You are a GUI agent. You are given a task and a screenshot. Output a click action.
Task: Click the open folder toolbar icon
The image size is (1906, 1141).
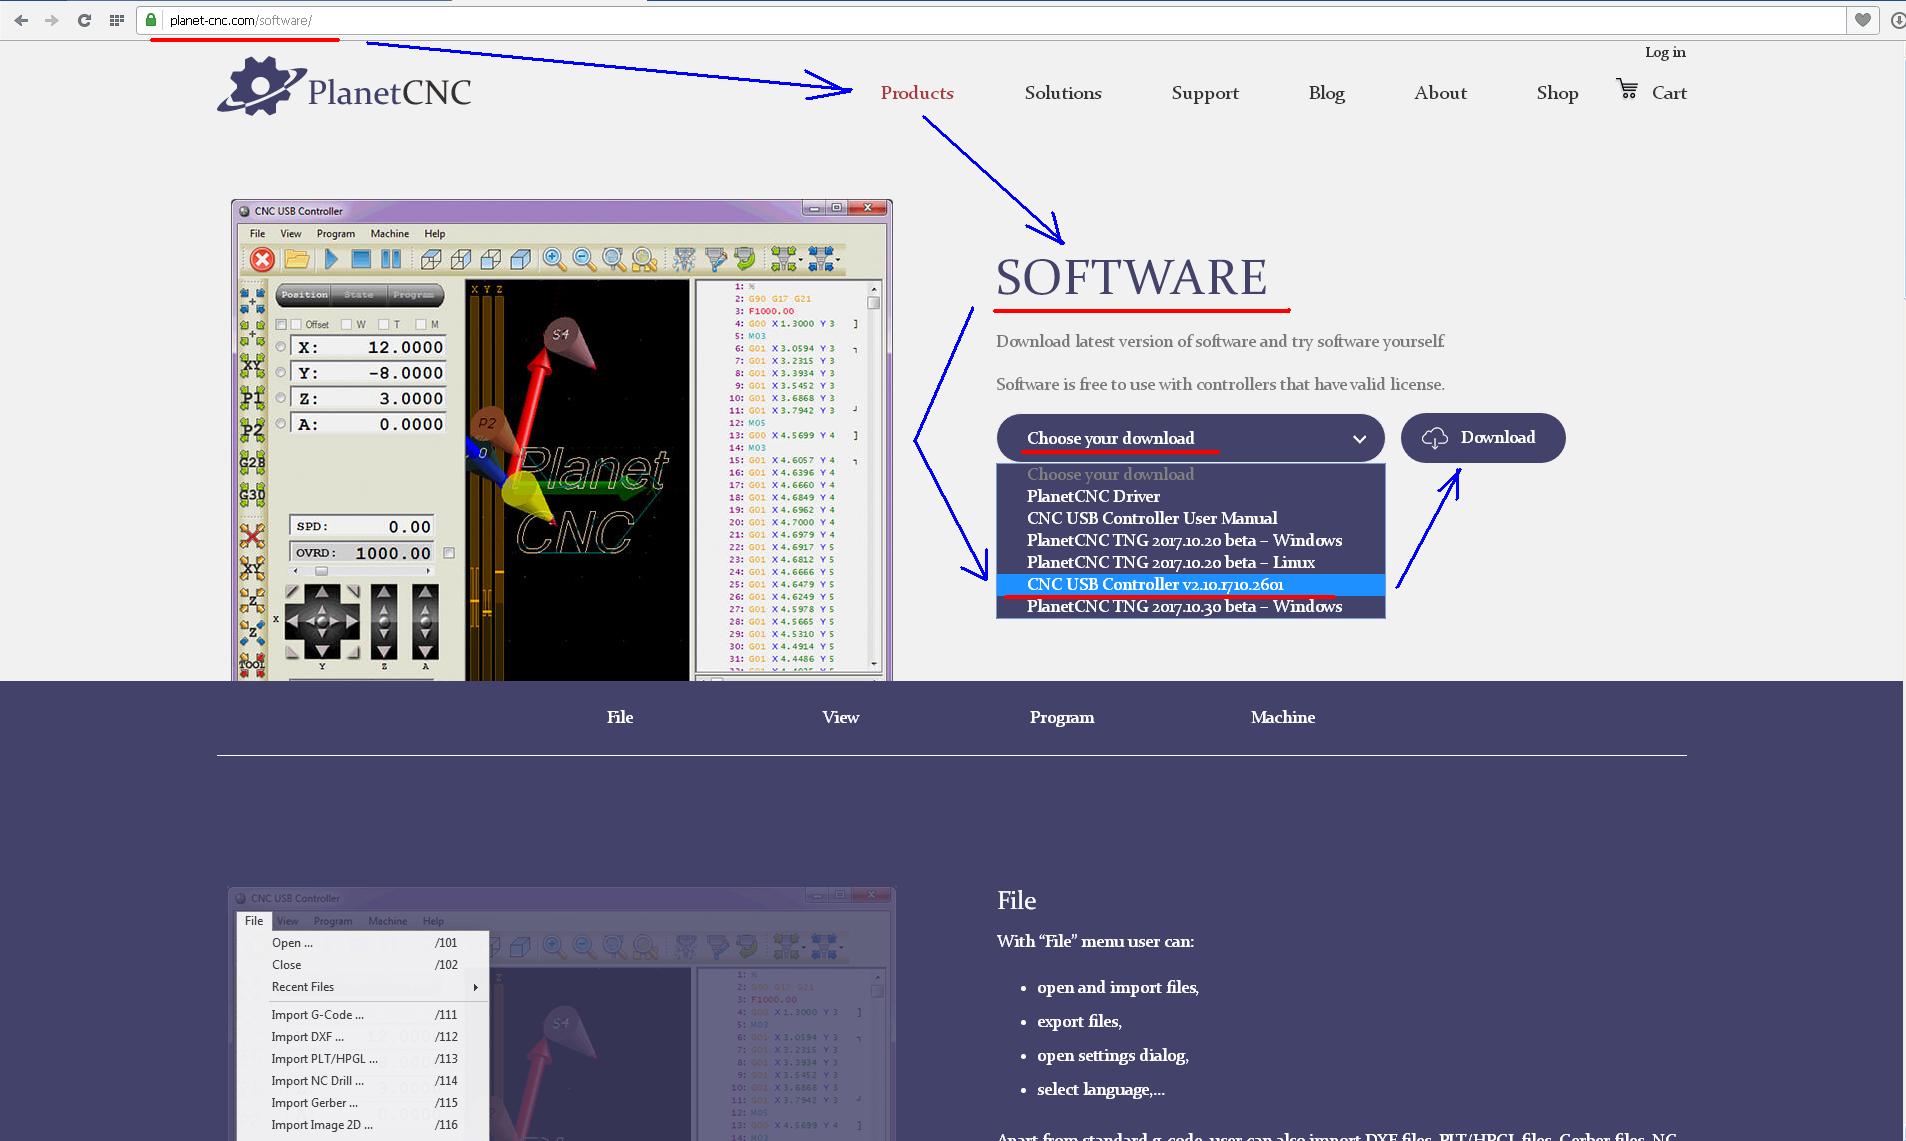(x=296, y=260)
